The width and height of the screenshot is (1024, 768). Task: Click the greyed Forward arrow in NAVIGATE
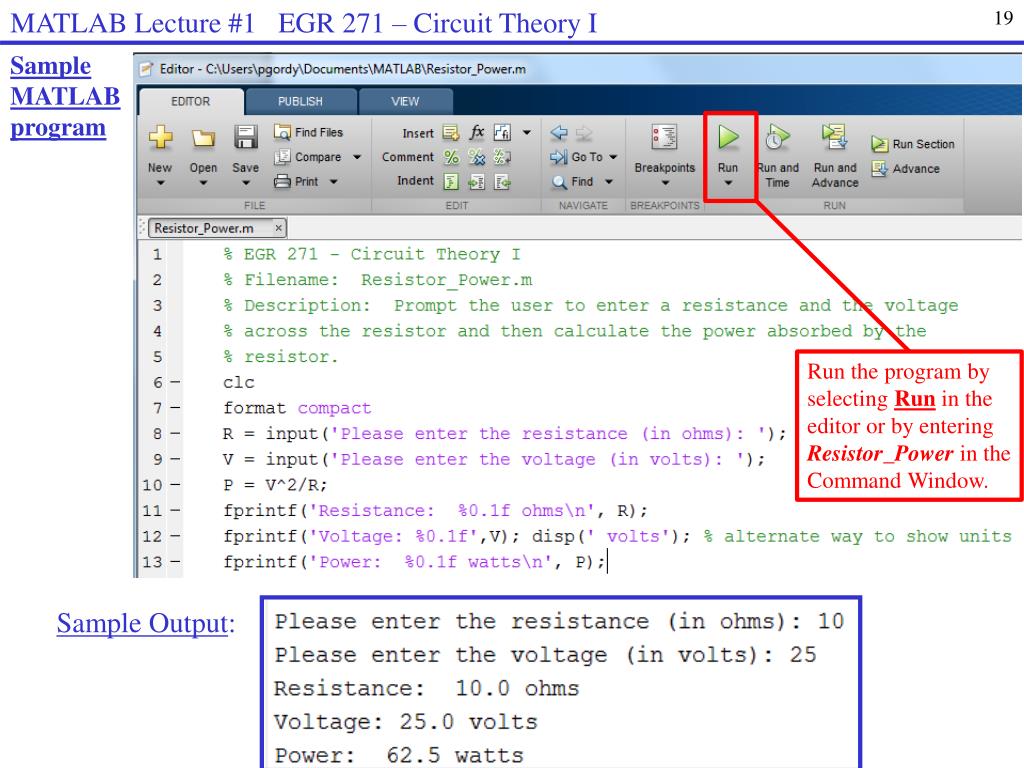[x=584, y=133]
